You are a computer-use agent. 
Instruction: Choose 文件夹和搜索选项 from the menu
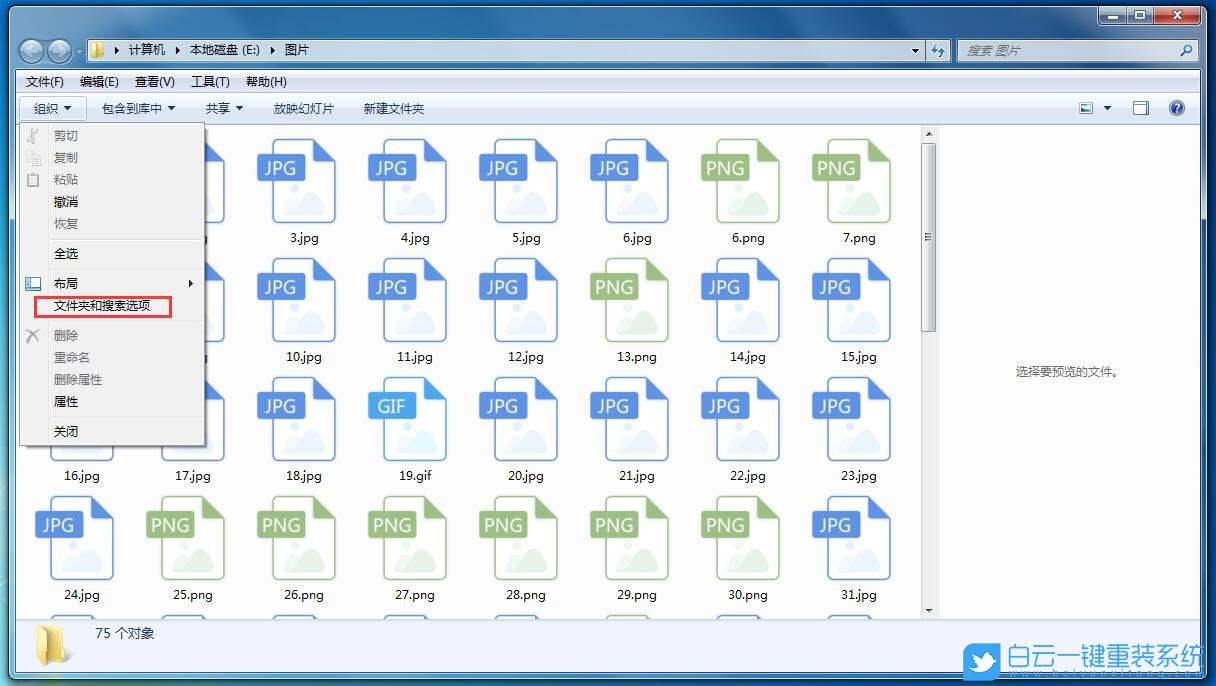click(x=104, y=307)
